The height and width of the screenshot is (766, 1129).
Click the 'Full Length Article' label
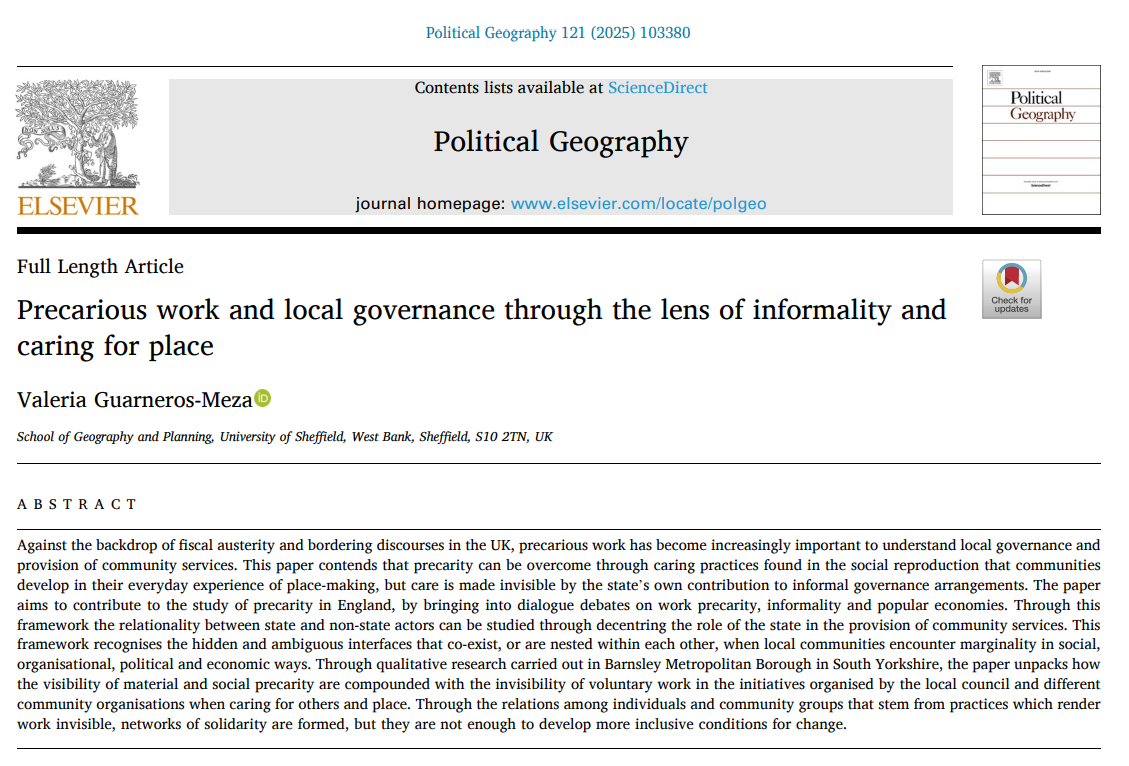point(100,267)
